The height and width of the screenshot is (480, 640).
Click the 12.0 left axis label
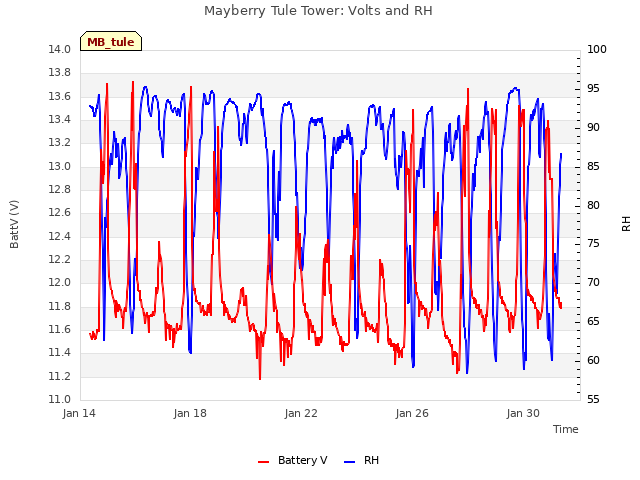point(60,283)
